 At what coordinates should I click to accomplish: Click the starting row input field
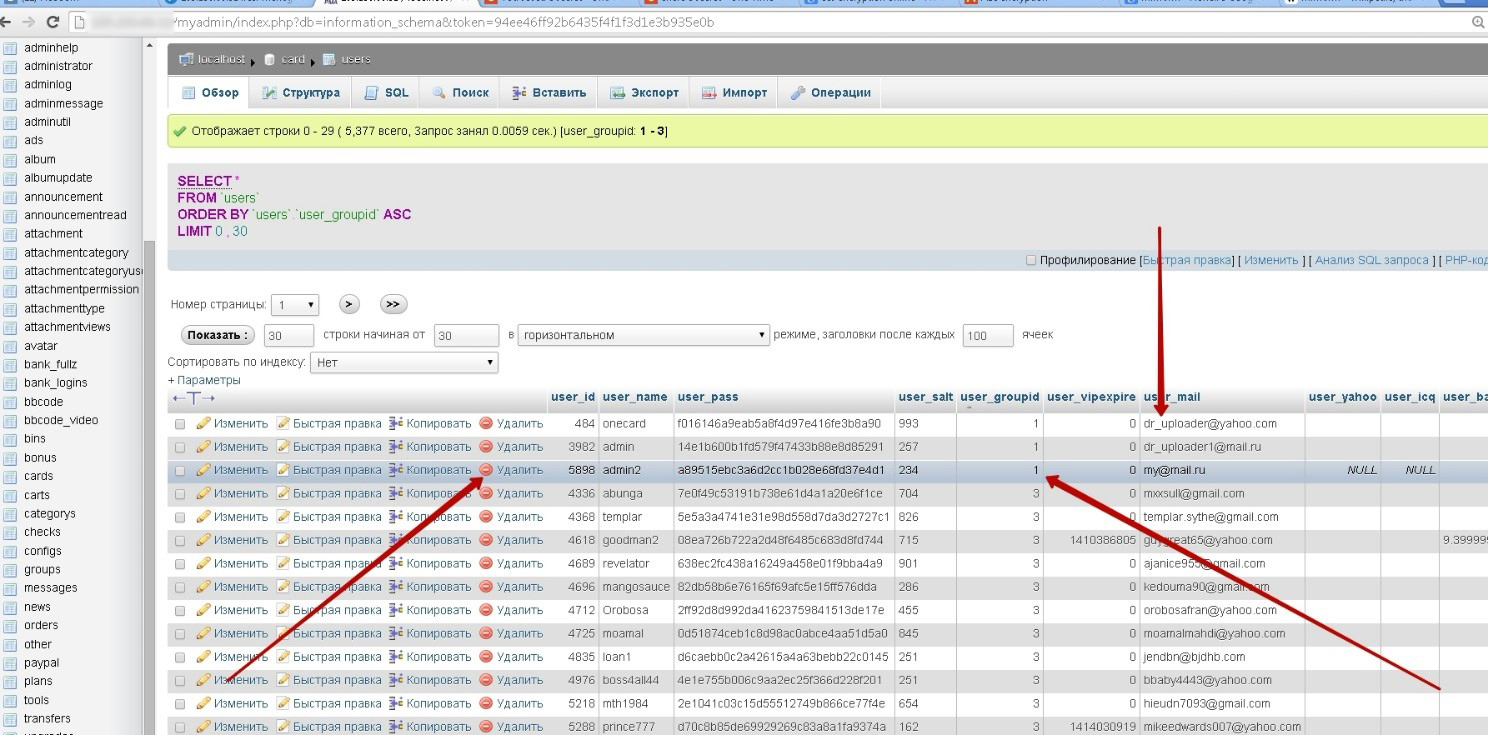pyautogui.click(x=466, y=336)
